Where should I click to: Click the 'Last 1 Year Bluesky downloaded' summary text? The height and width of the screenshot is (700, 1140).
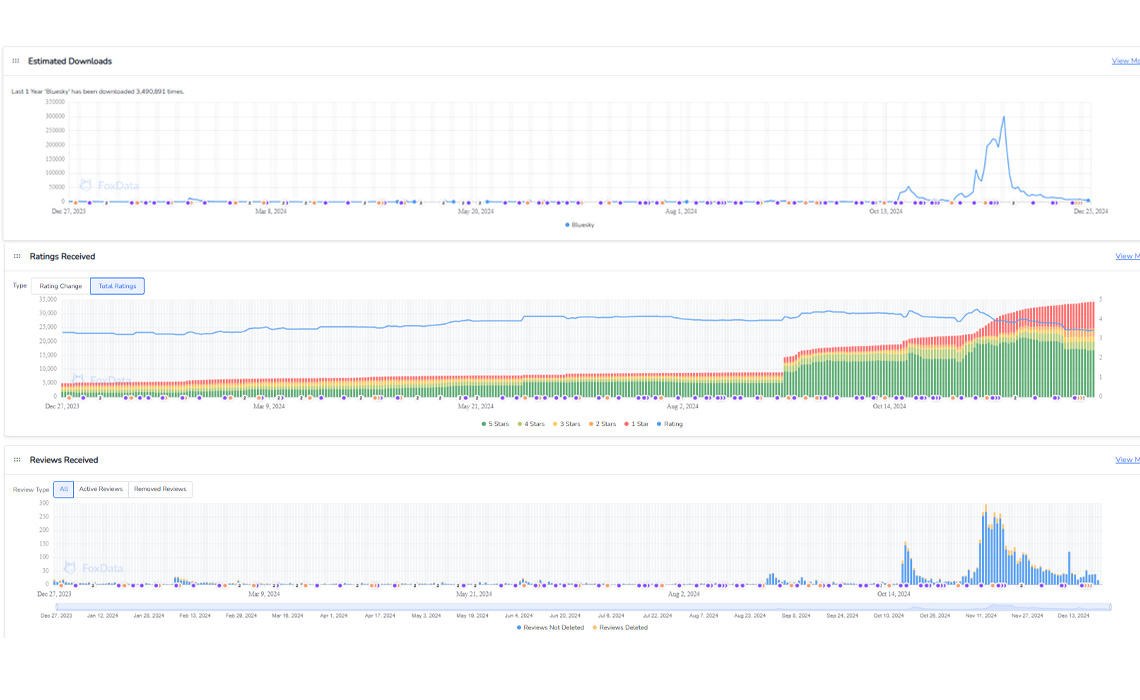coord(97,92)
